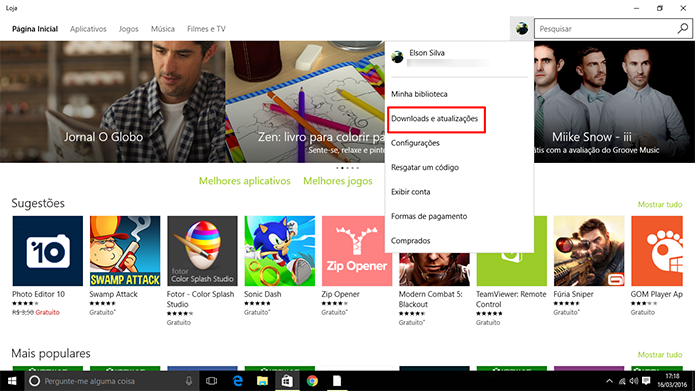Expand the hidden system tray icons
This screenshot has height=391, width=695.
[609, 381]
